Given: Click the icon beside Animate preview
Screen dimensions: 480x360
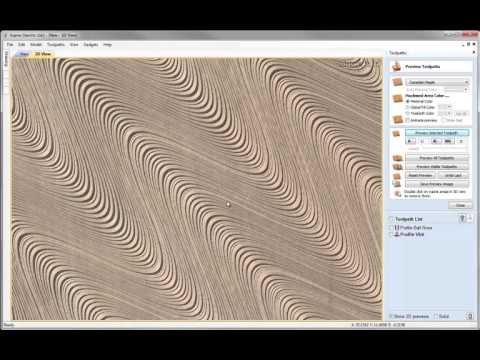Looking at the screenshot, I should click(x=397, y=119).
